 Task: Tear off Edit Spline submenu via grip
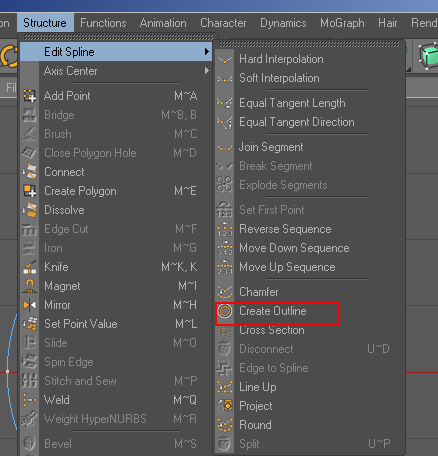[x=309, y=44]
